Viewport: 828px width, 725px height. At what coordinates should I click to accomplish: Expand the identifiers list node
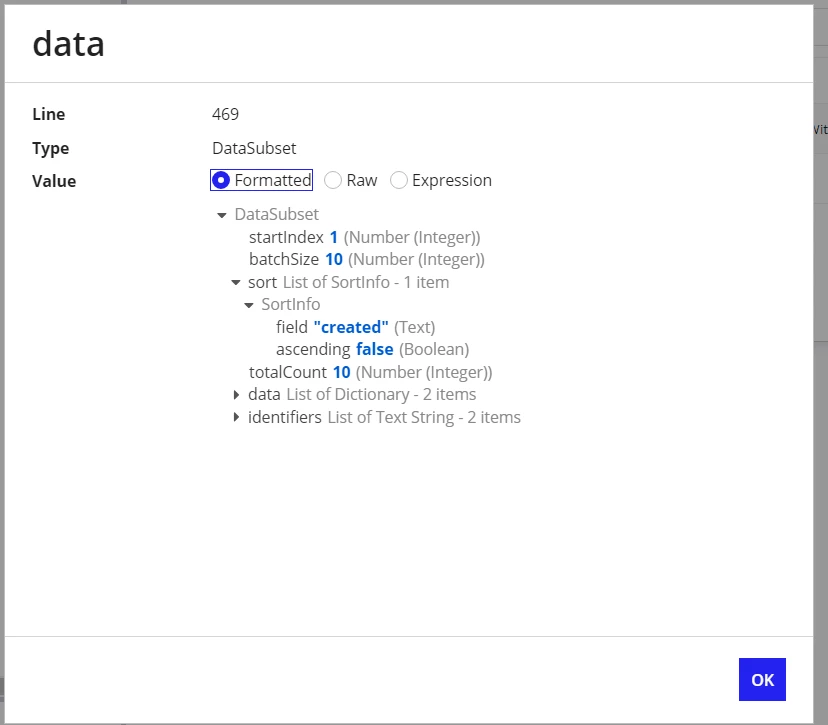coord(236,417)
